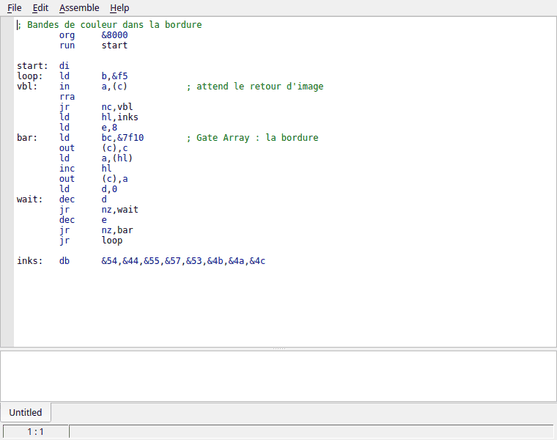Click the status bar message field
The height and width of the screenshot is (440, 557).
312,432
